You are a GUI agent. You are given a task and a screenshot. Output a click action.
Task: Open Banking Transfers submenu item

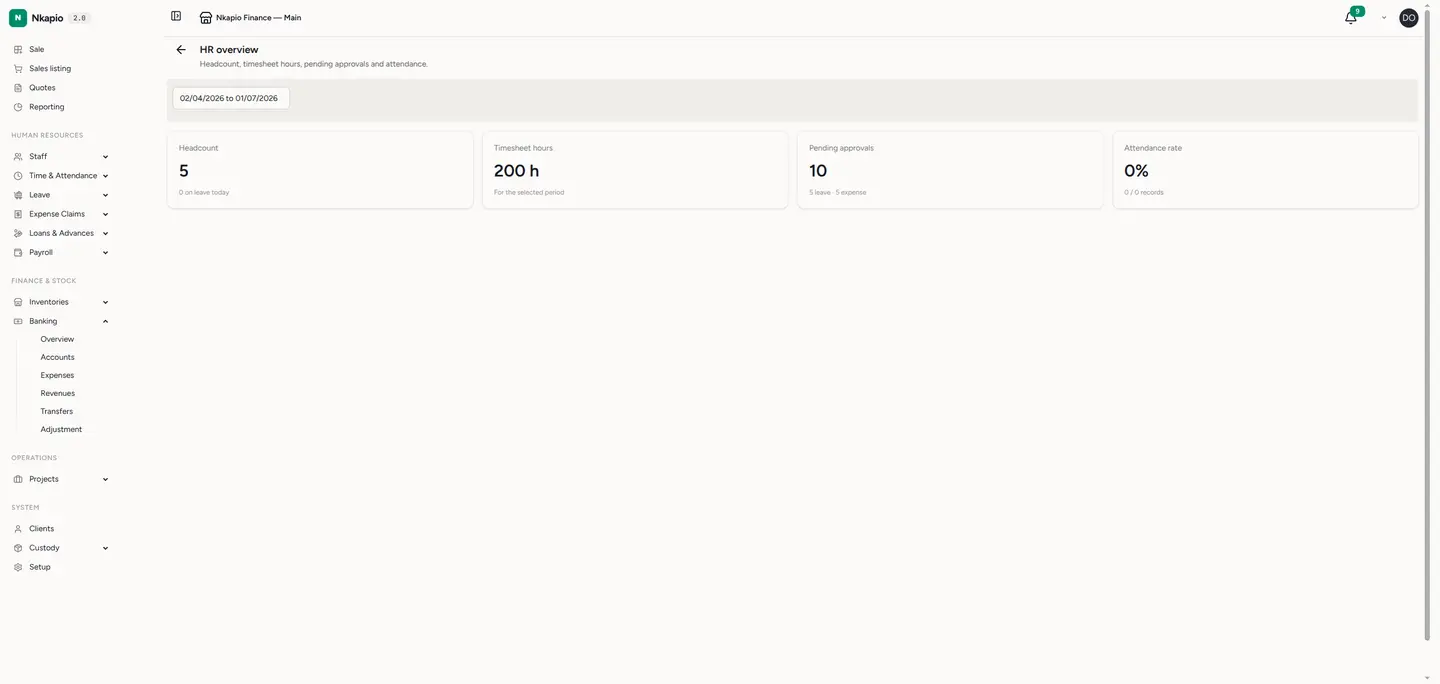(x=56, y=411)
